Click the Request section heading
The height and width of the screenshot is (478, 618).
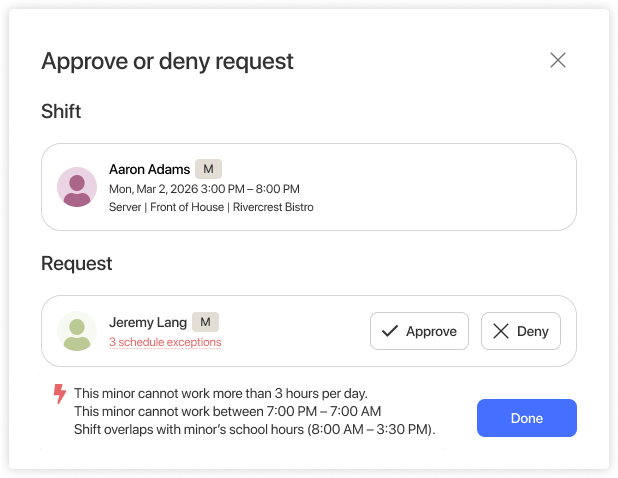[x=76, y=263]
